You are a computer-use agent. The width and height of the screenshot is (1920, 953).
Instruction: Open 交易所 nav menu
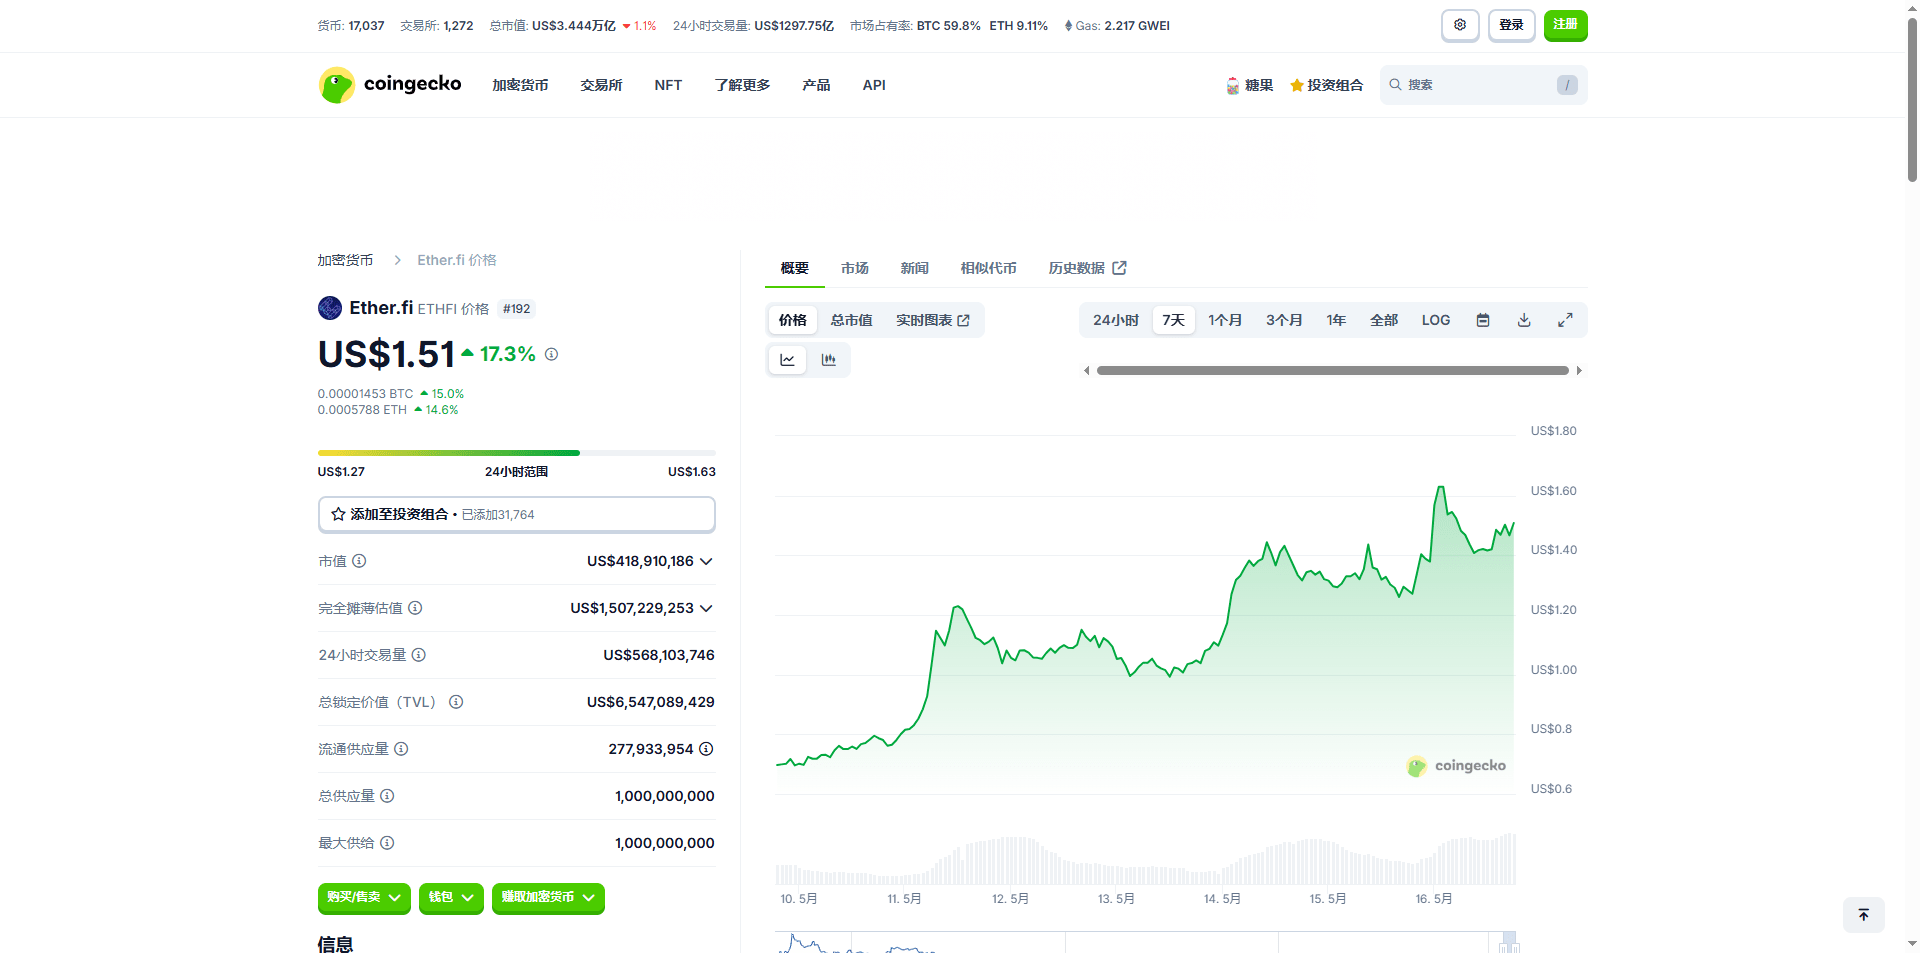[601, 85]
